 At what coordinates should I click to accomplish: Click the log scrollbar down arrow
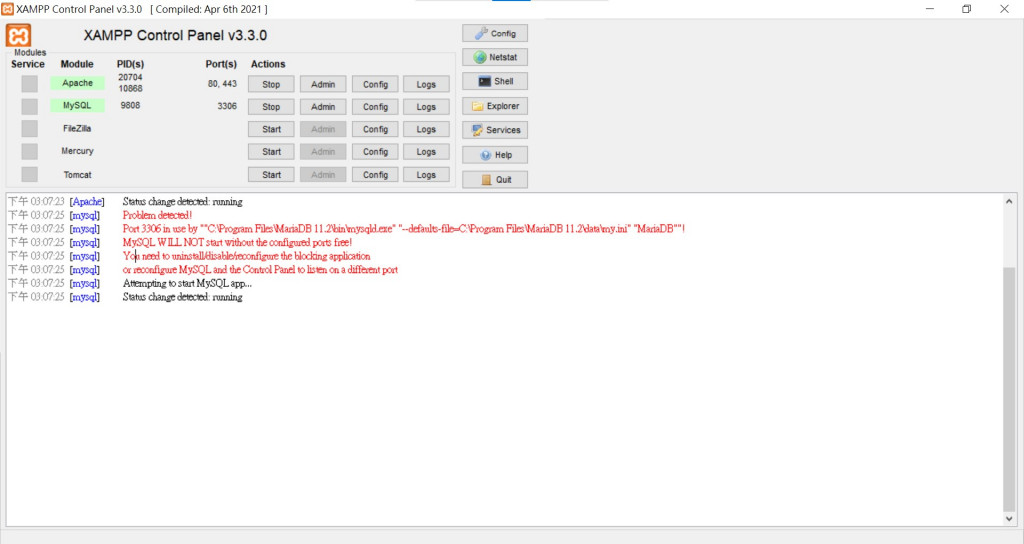coord(1009,519)
